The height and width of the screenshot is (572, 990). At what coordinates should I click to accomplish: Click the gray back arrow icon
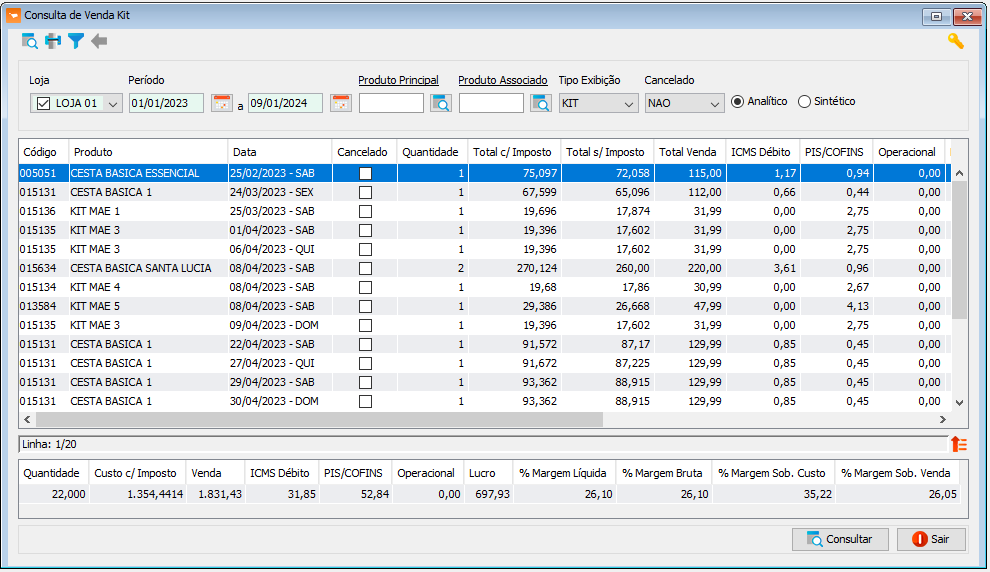point(99,42)
